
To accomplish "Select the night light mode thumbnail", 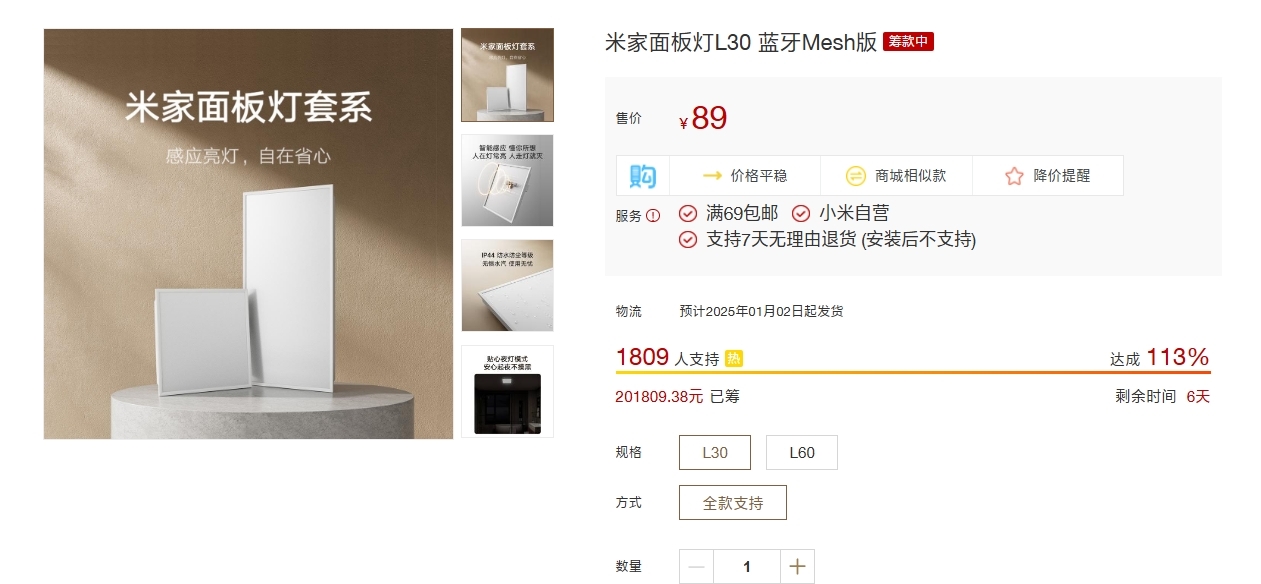I will [x=507, y=391].
